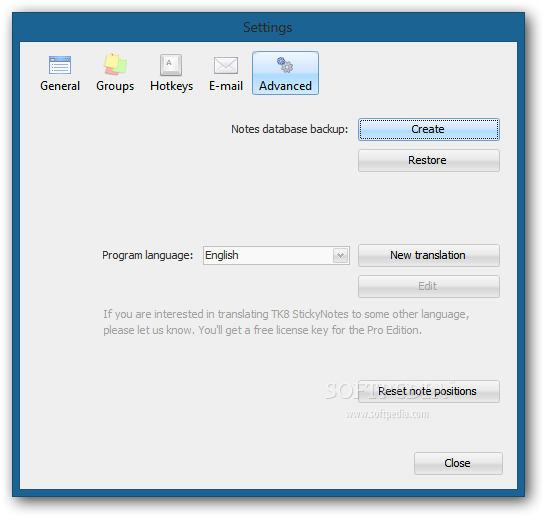
Task: Switch to the Groups tab
Action: (115, 73)
